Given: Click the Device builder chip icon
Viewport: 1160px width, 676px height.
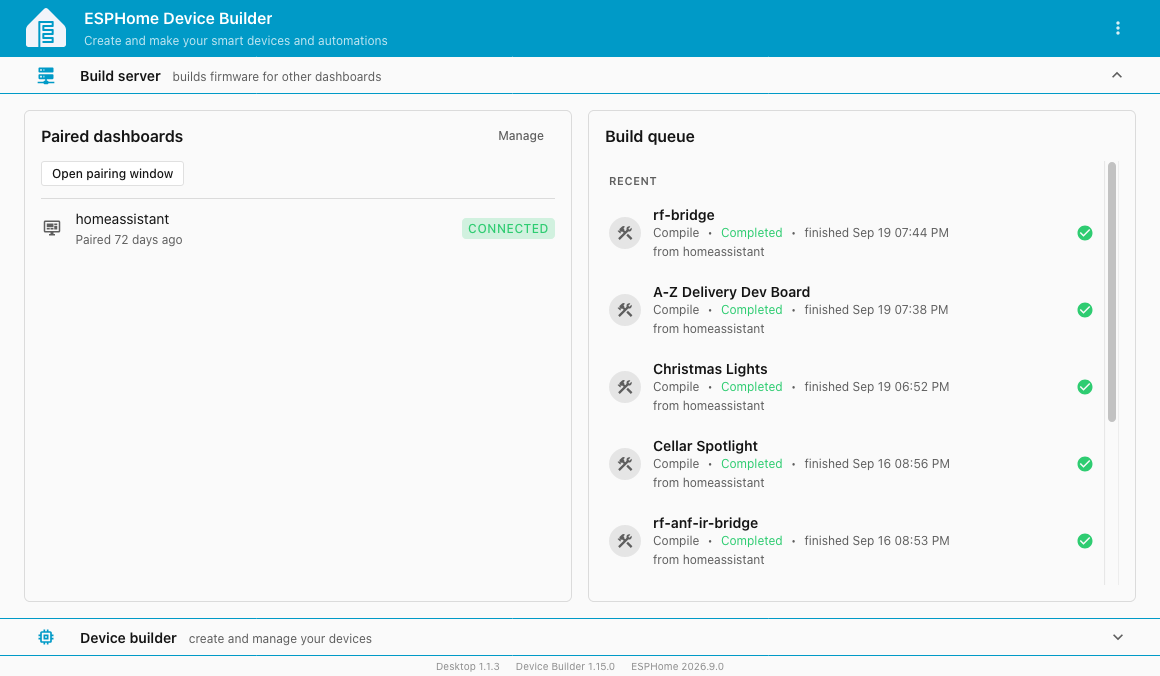Looking at the screenshot, I should [46, 638].
